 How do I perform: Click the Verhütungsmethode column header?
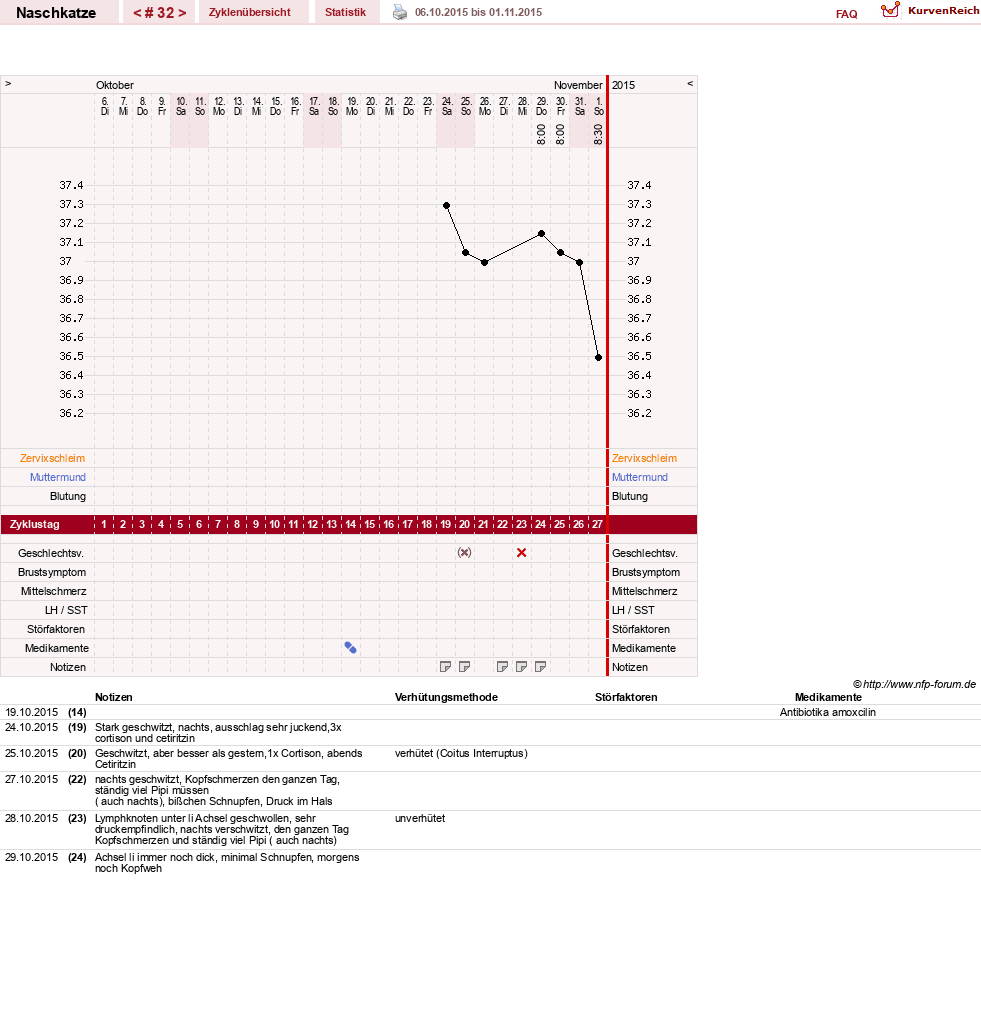(446, 697)
